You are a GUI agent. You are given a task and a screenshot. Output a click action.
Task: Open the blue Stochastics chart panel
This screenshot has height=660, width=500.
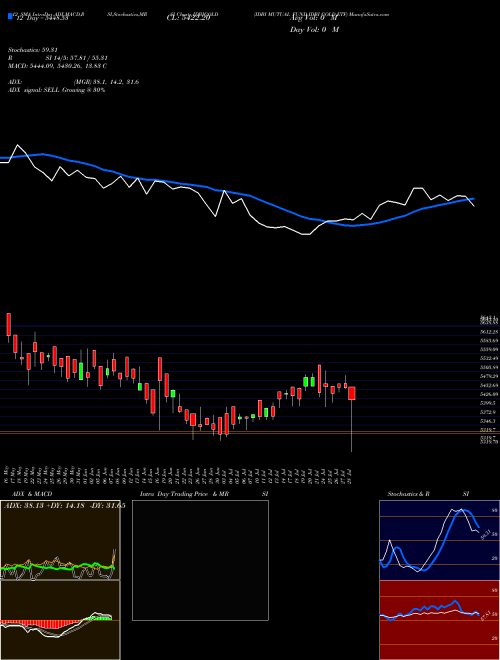(x=439, y=540)
